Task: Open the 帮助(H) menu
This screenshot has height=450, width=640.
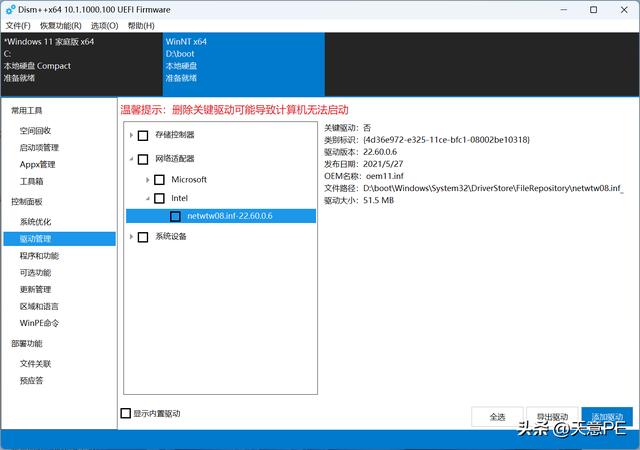Action: click(x=141, y=26)
